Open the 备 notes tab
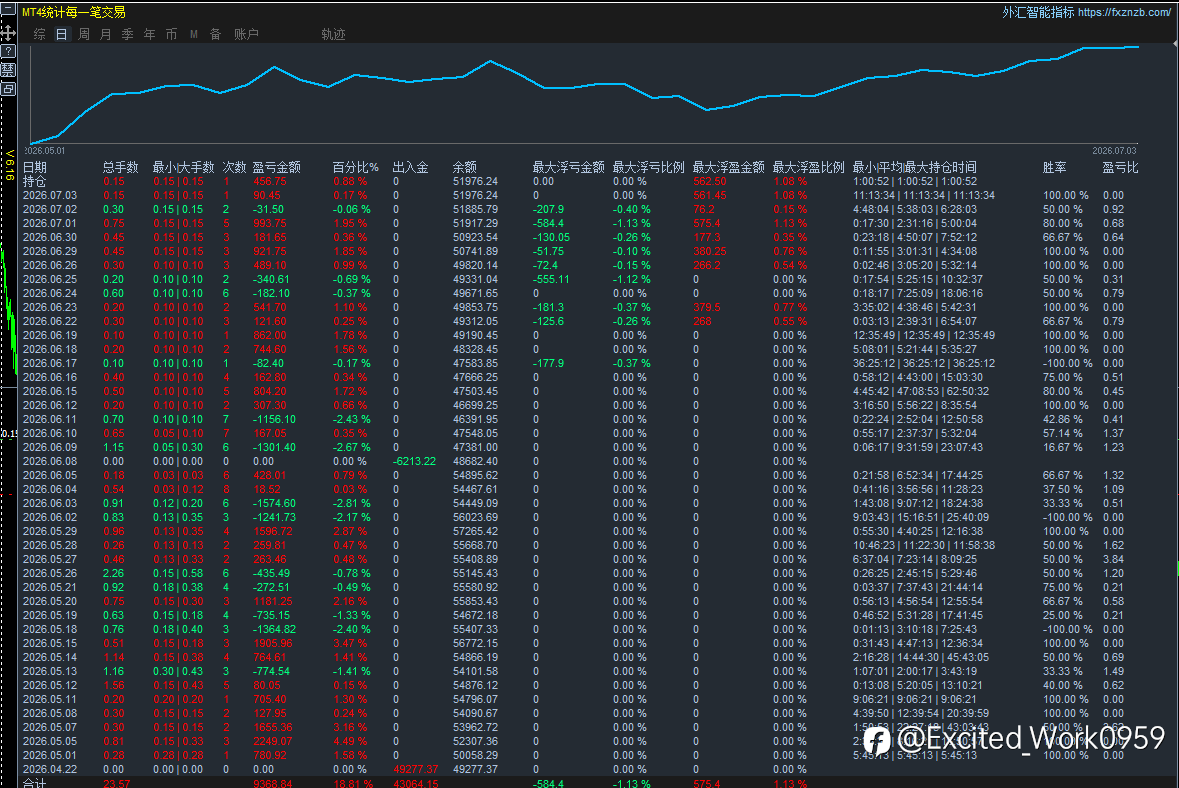Image resolution: width=1179 pixels, height=788 pixels. pyautogui.click(x=216, y=35)
